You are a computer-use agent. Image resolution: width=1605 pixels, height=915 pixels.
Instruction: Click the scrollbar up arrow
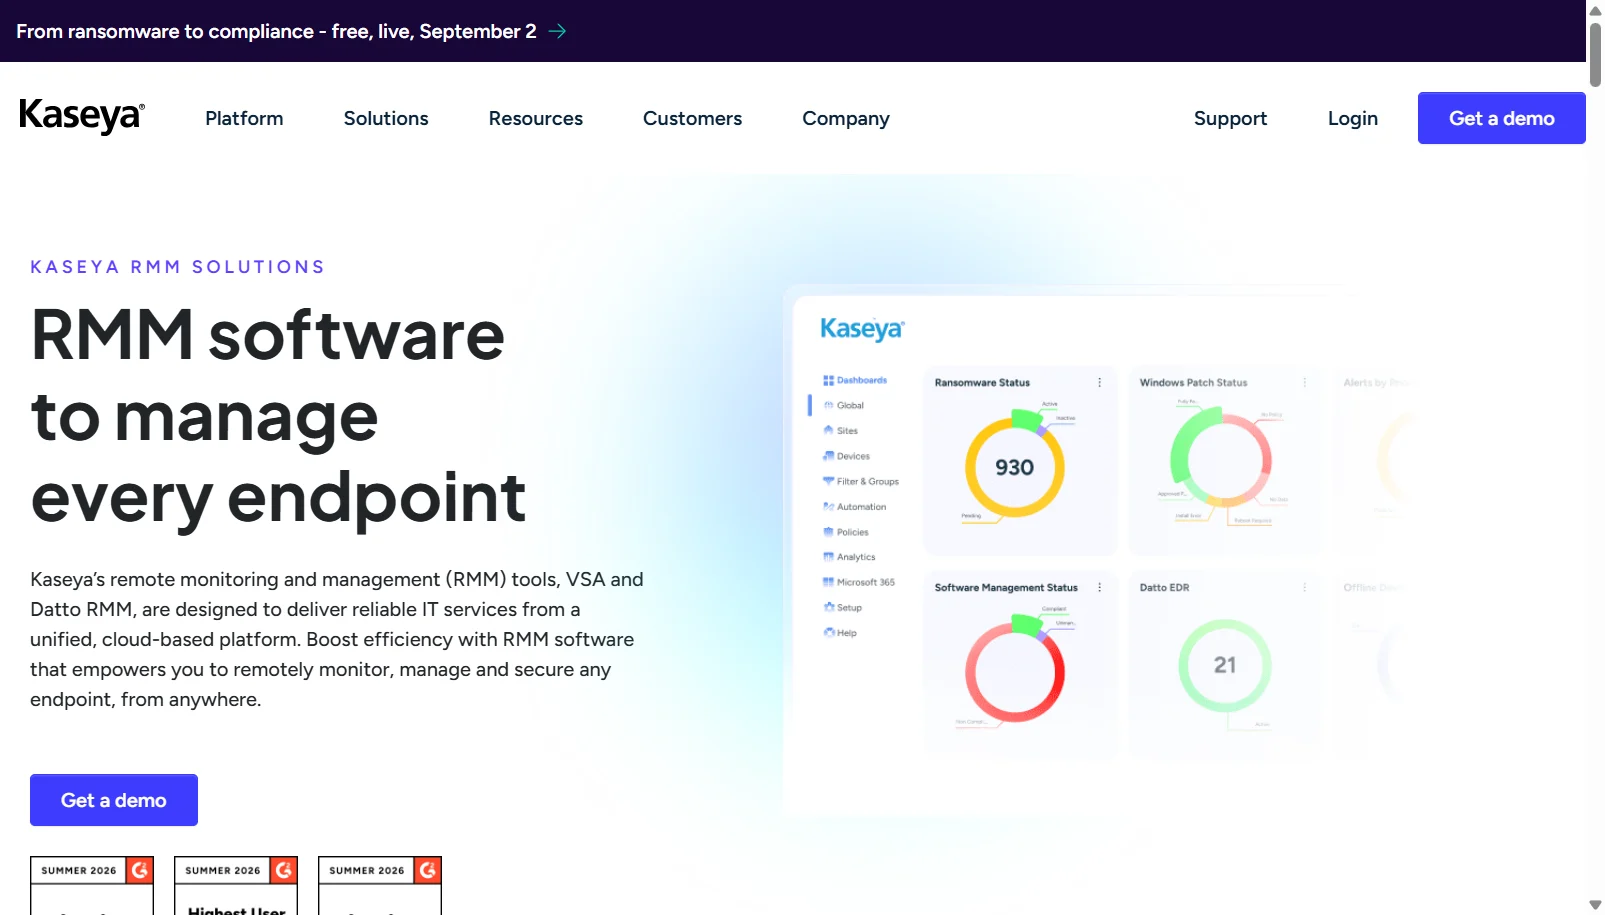1595,10
